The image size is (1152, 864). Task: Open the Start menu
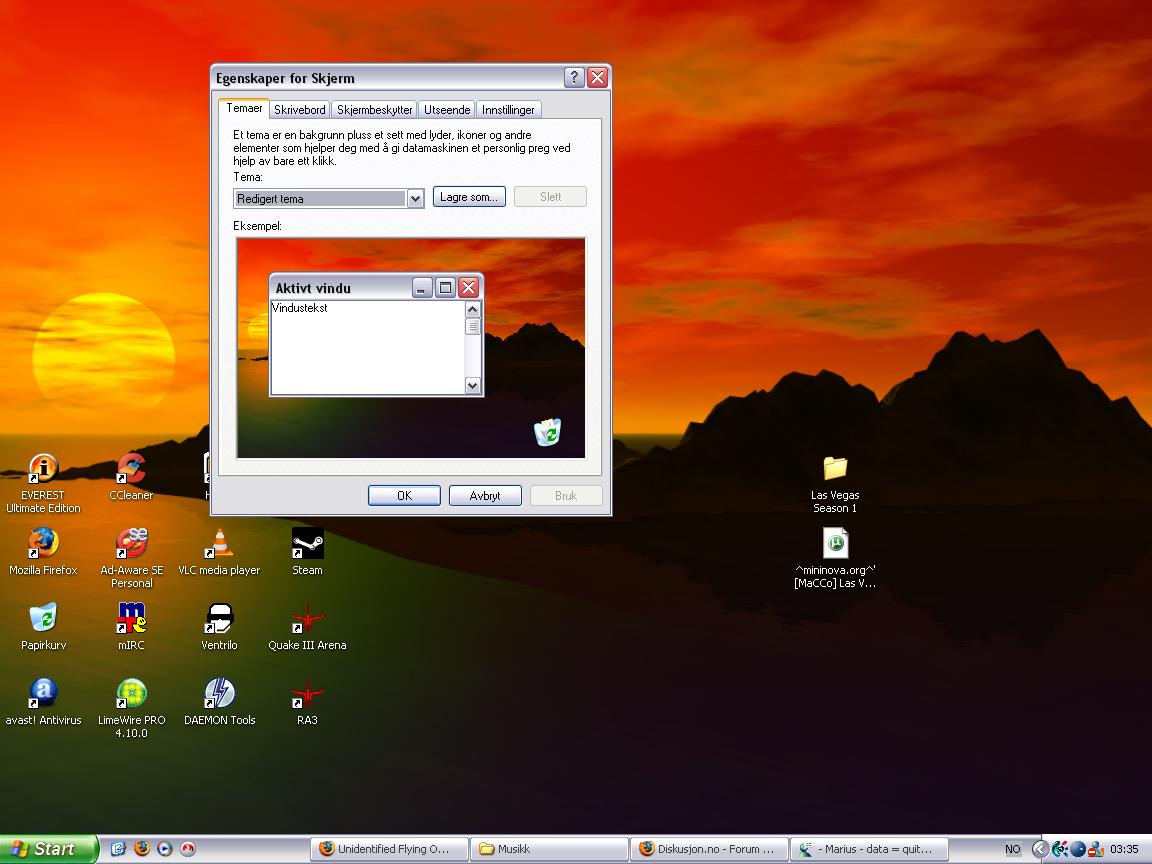[47, 849]
